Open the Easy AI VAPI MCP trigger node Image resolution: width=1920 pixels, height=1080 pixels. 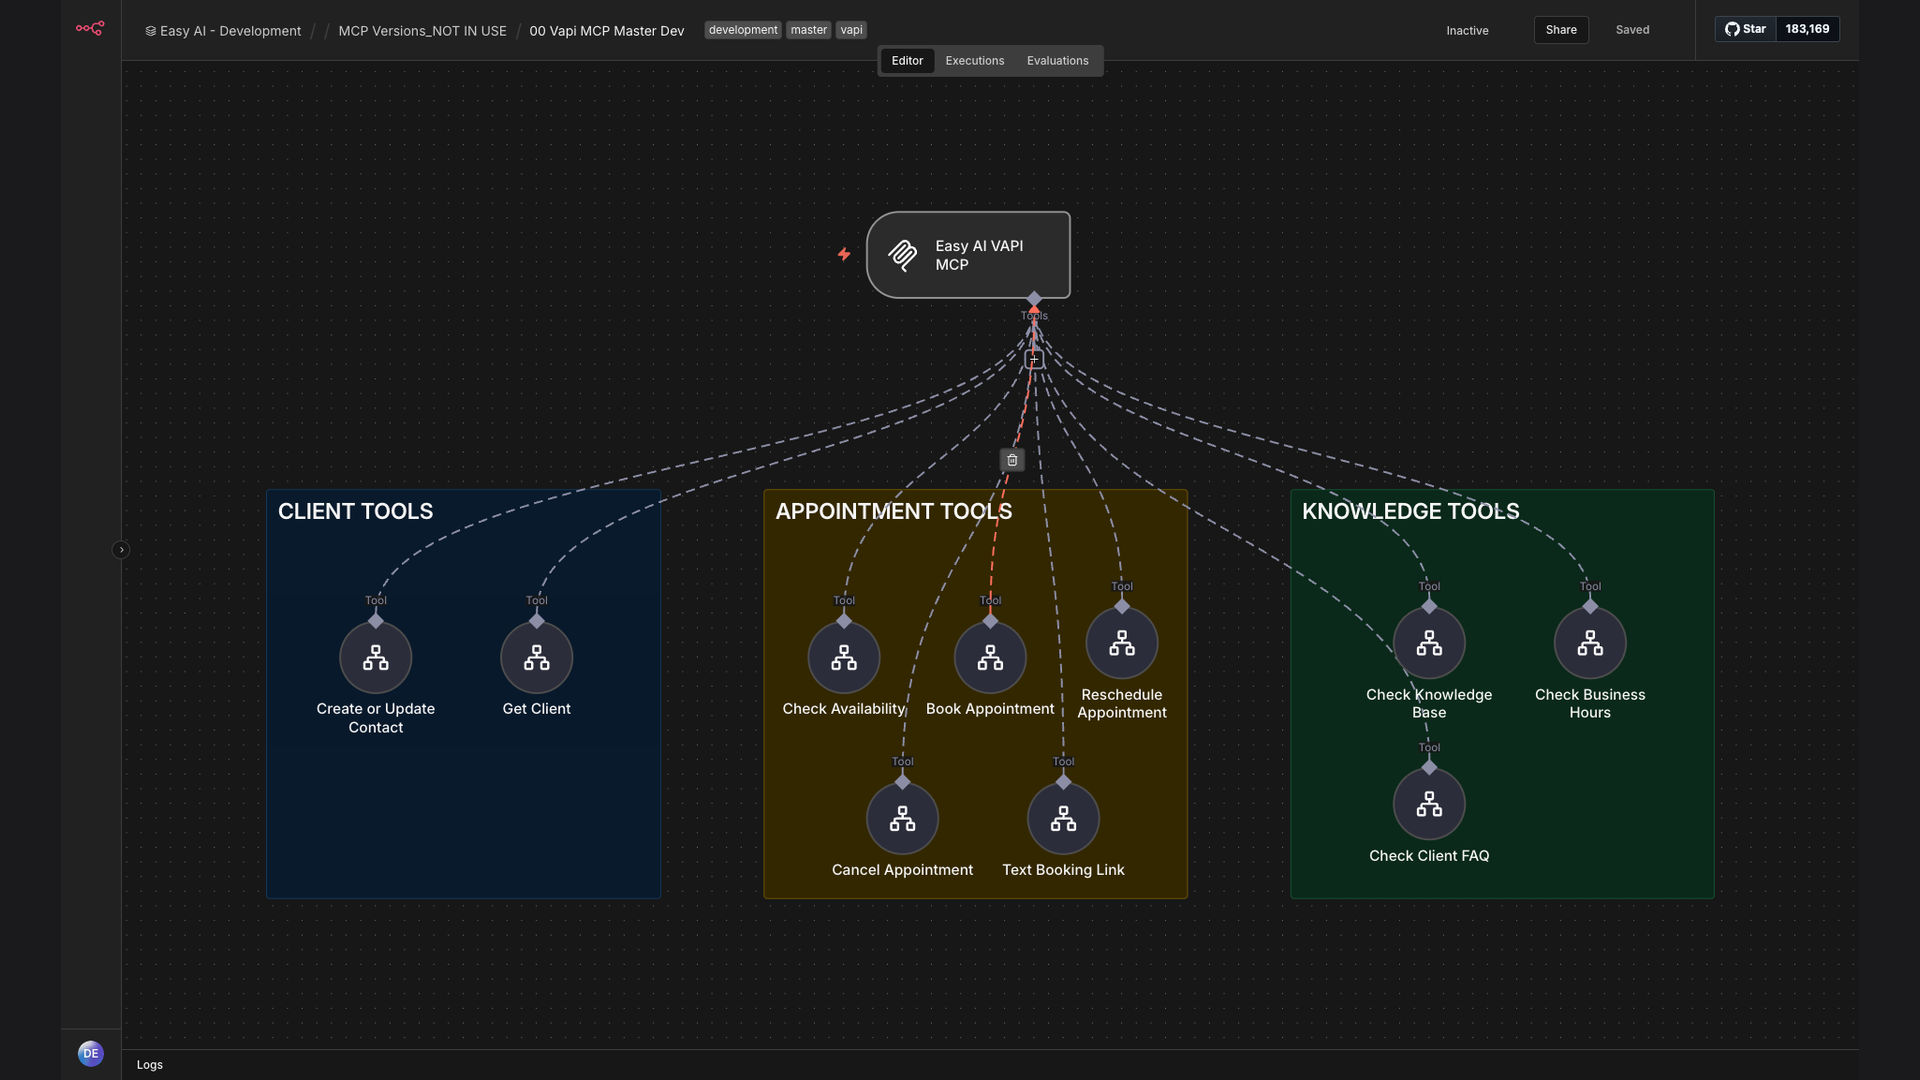click(x=968, y=255)
